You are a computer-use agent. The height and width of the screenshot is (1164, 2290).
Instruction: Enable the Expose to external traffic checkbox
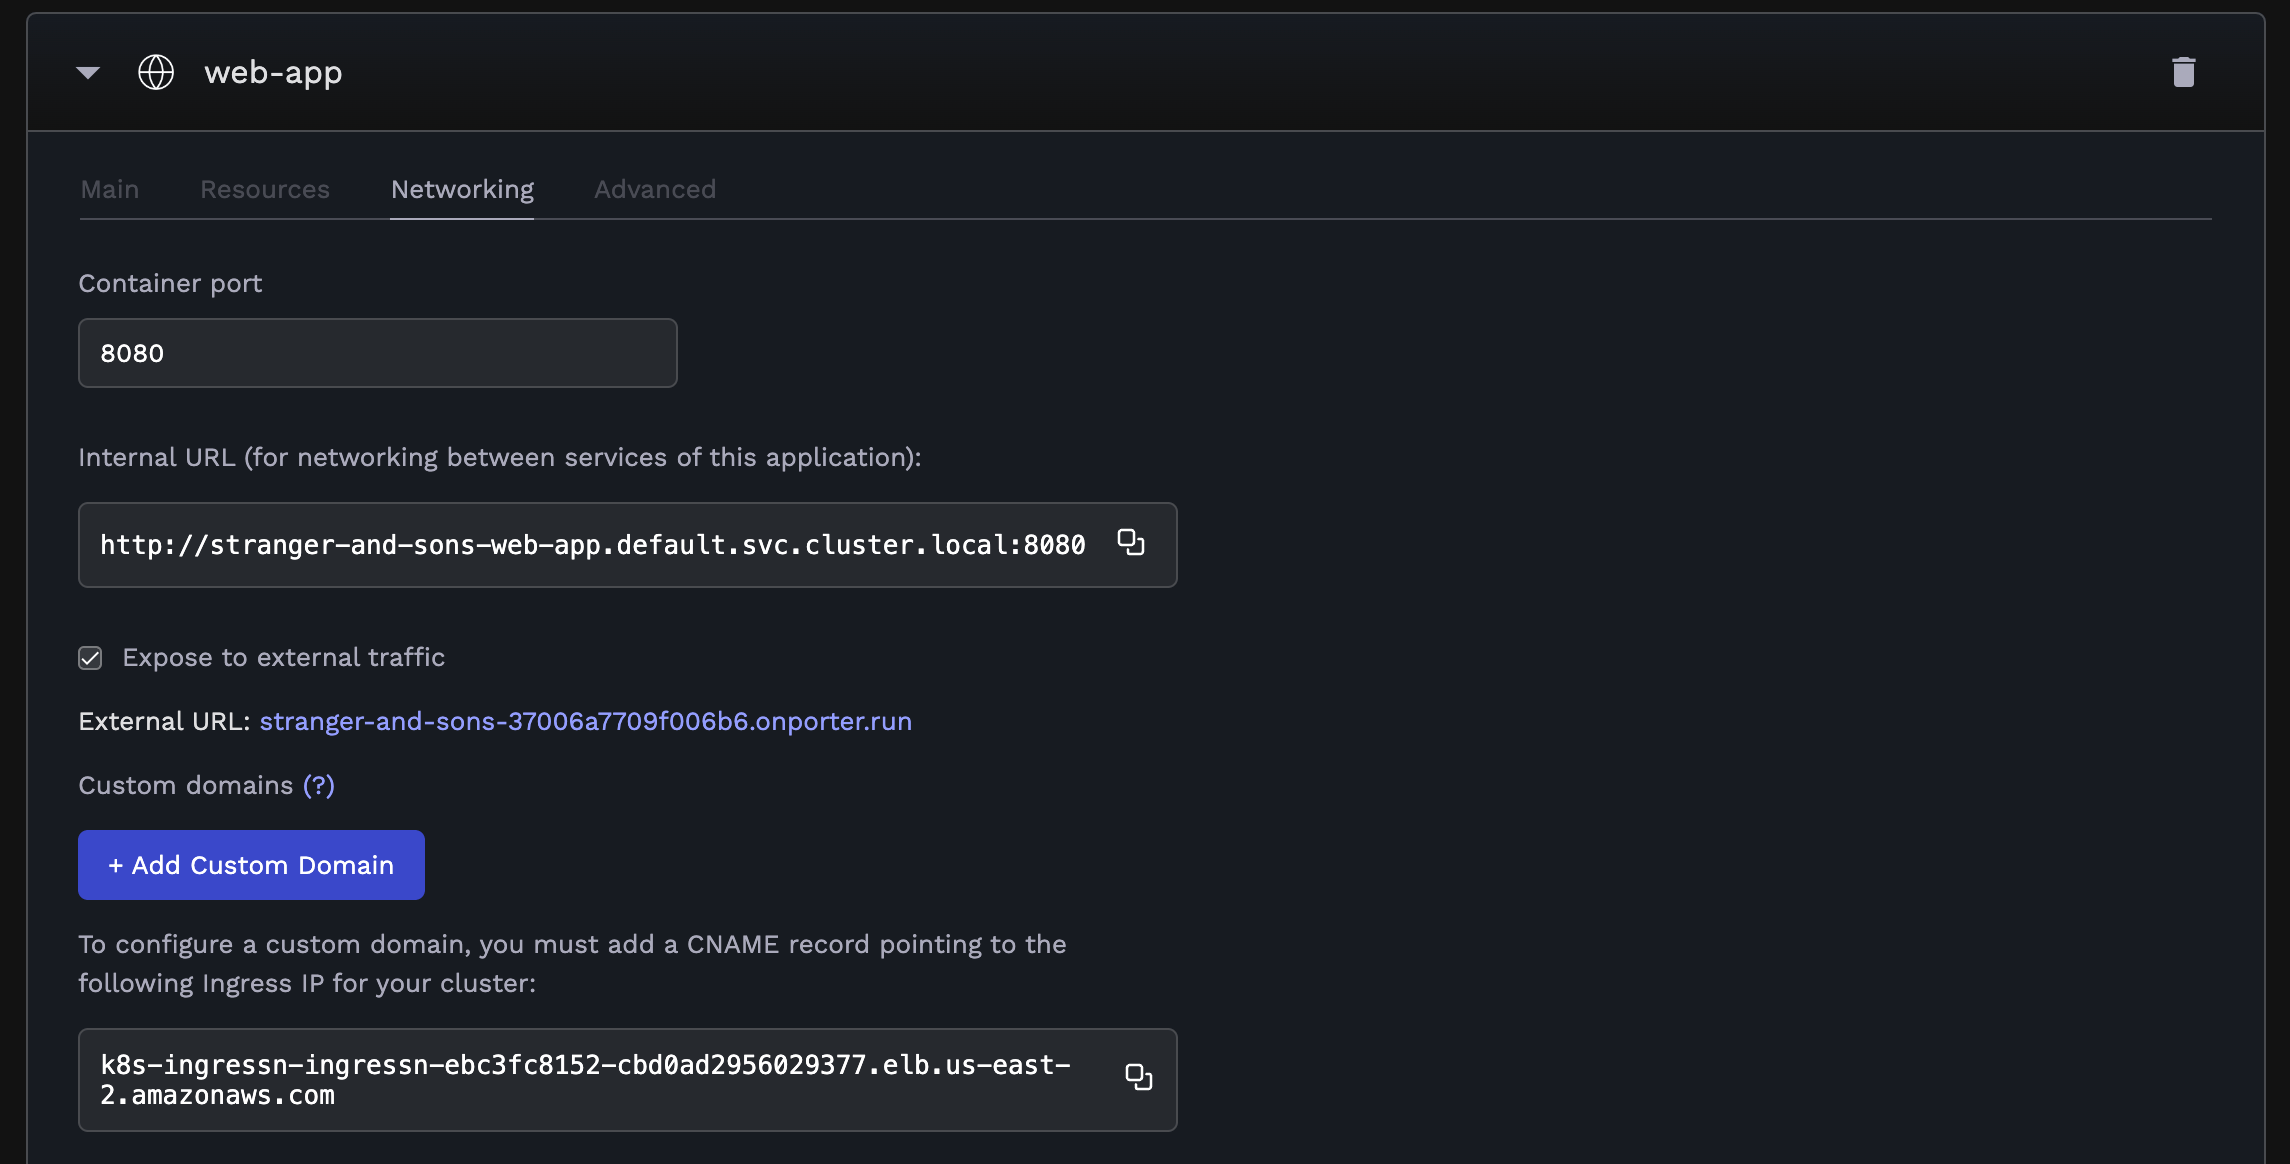(x=91, y=657)
